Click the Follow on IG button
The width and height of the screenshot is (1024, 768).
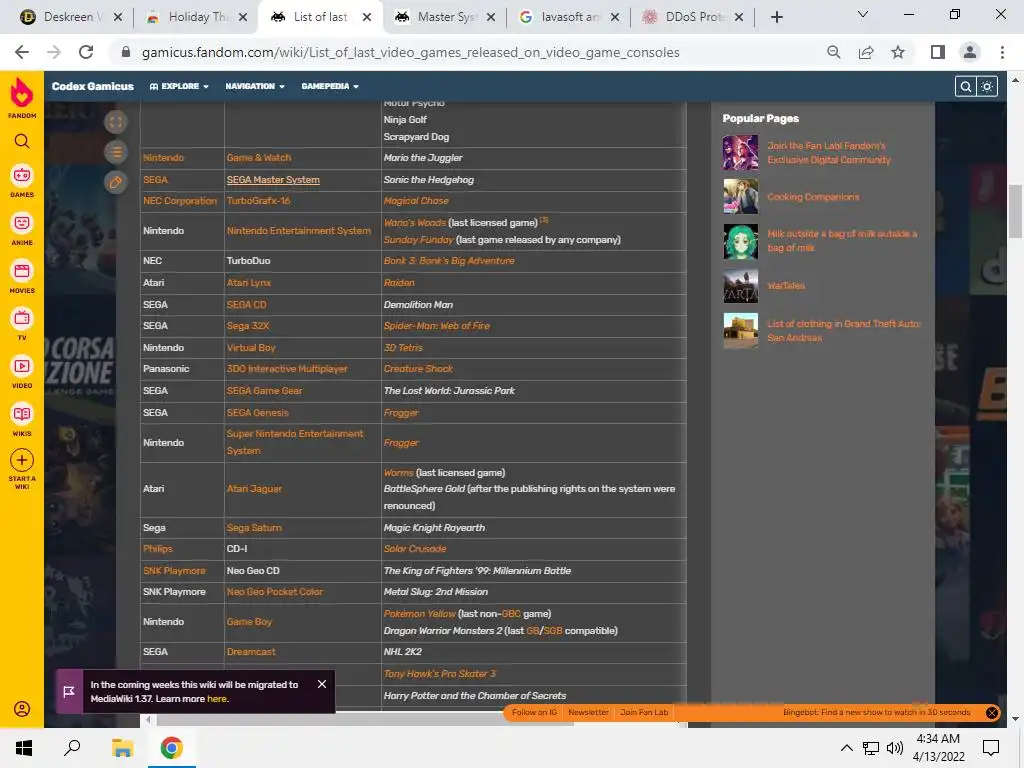pos(534,712)
